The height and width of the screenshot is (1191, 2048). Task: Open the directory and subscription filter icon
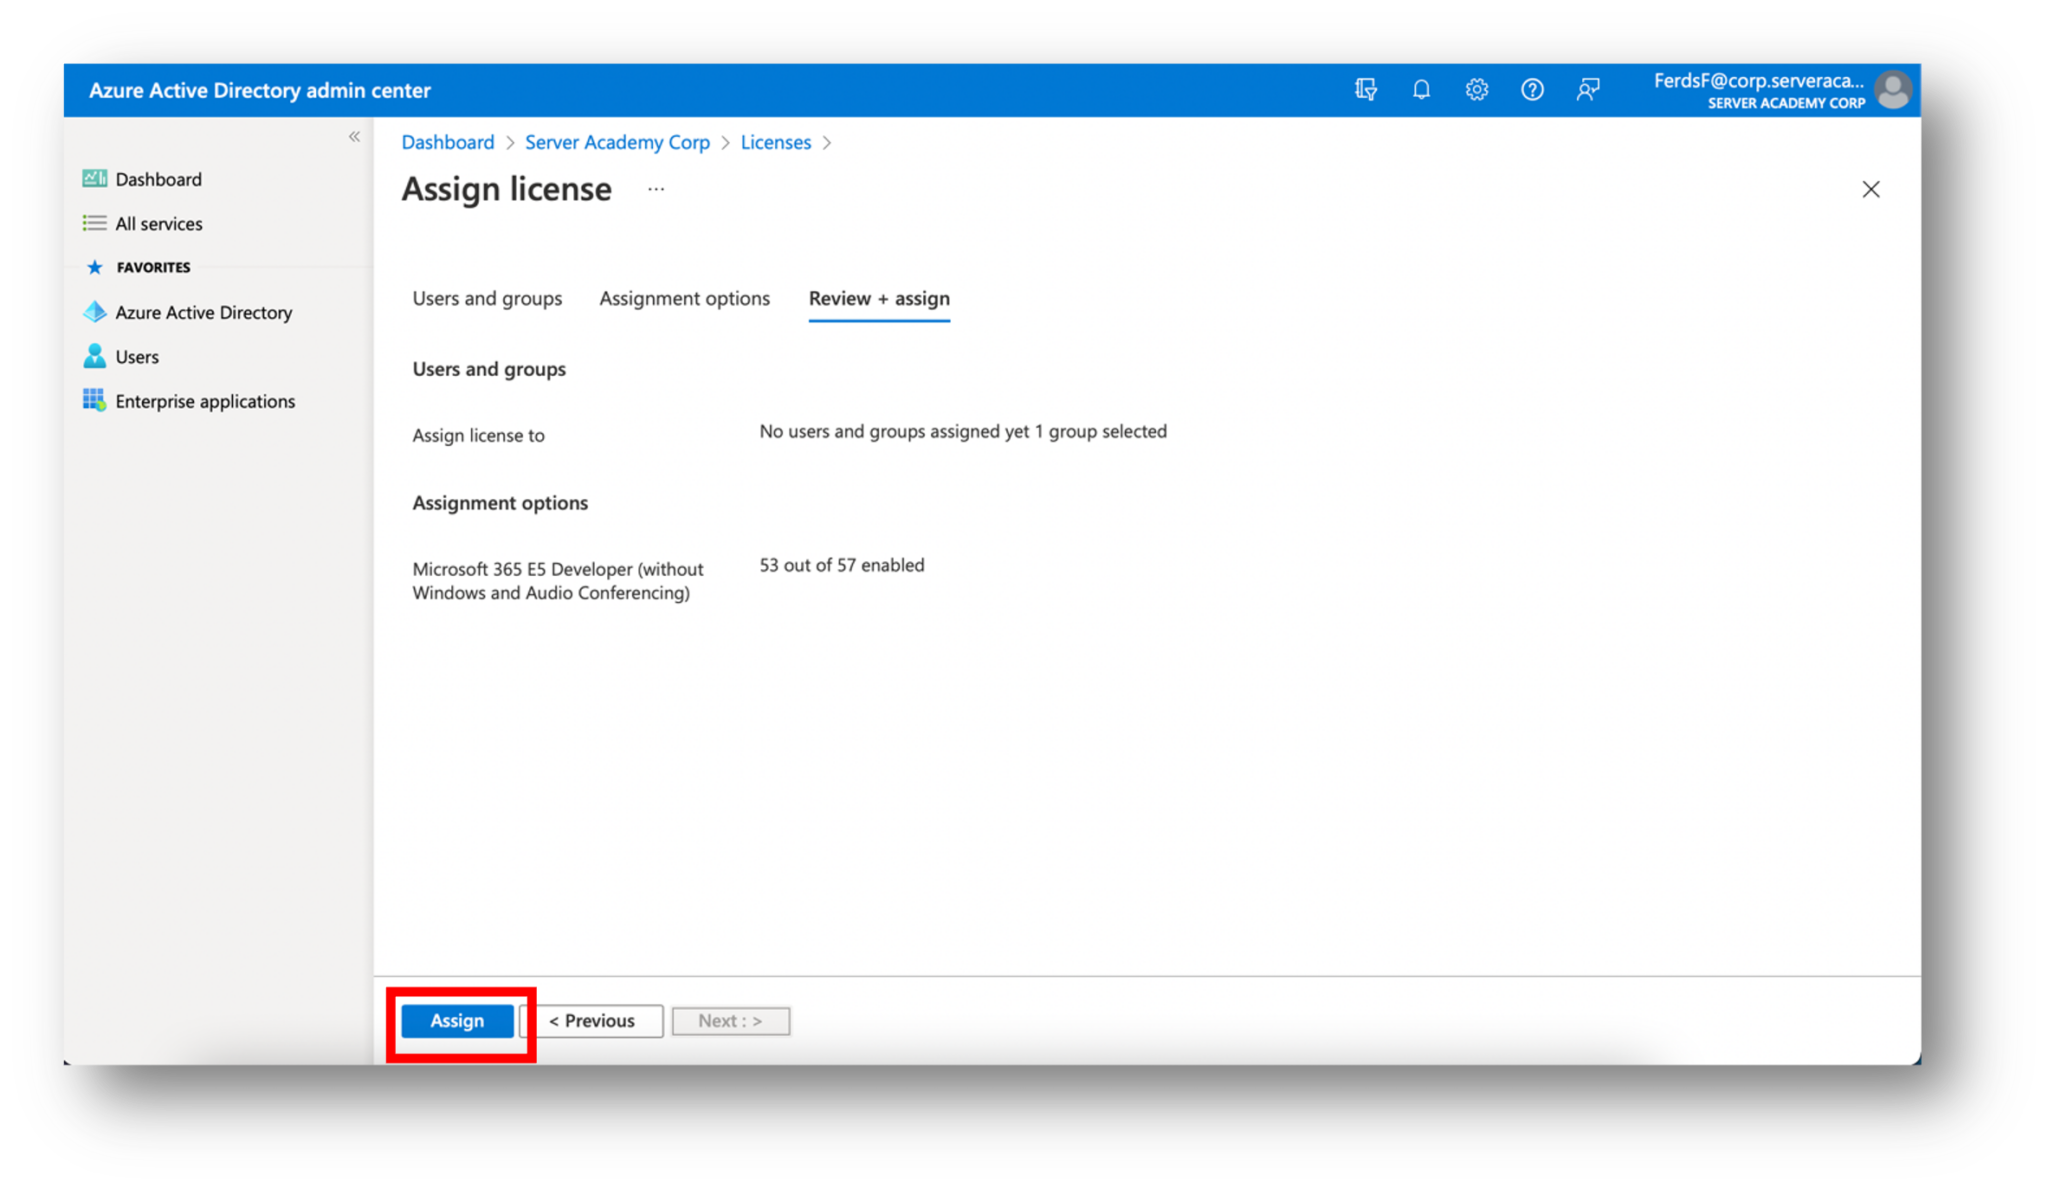[1365, 90]
